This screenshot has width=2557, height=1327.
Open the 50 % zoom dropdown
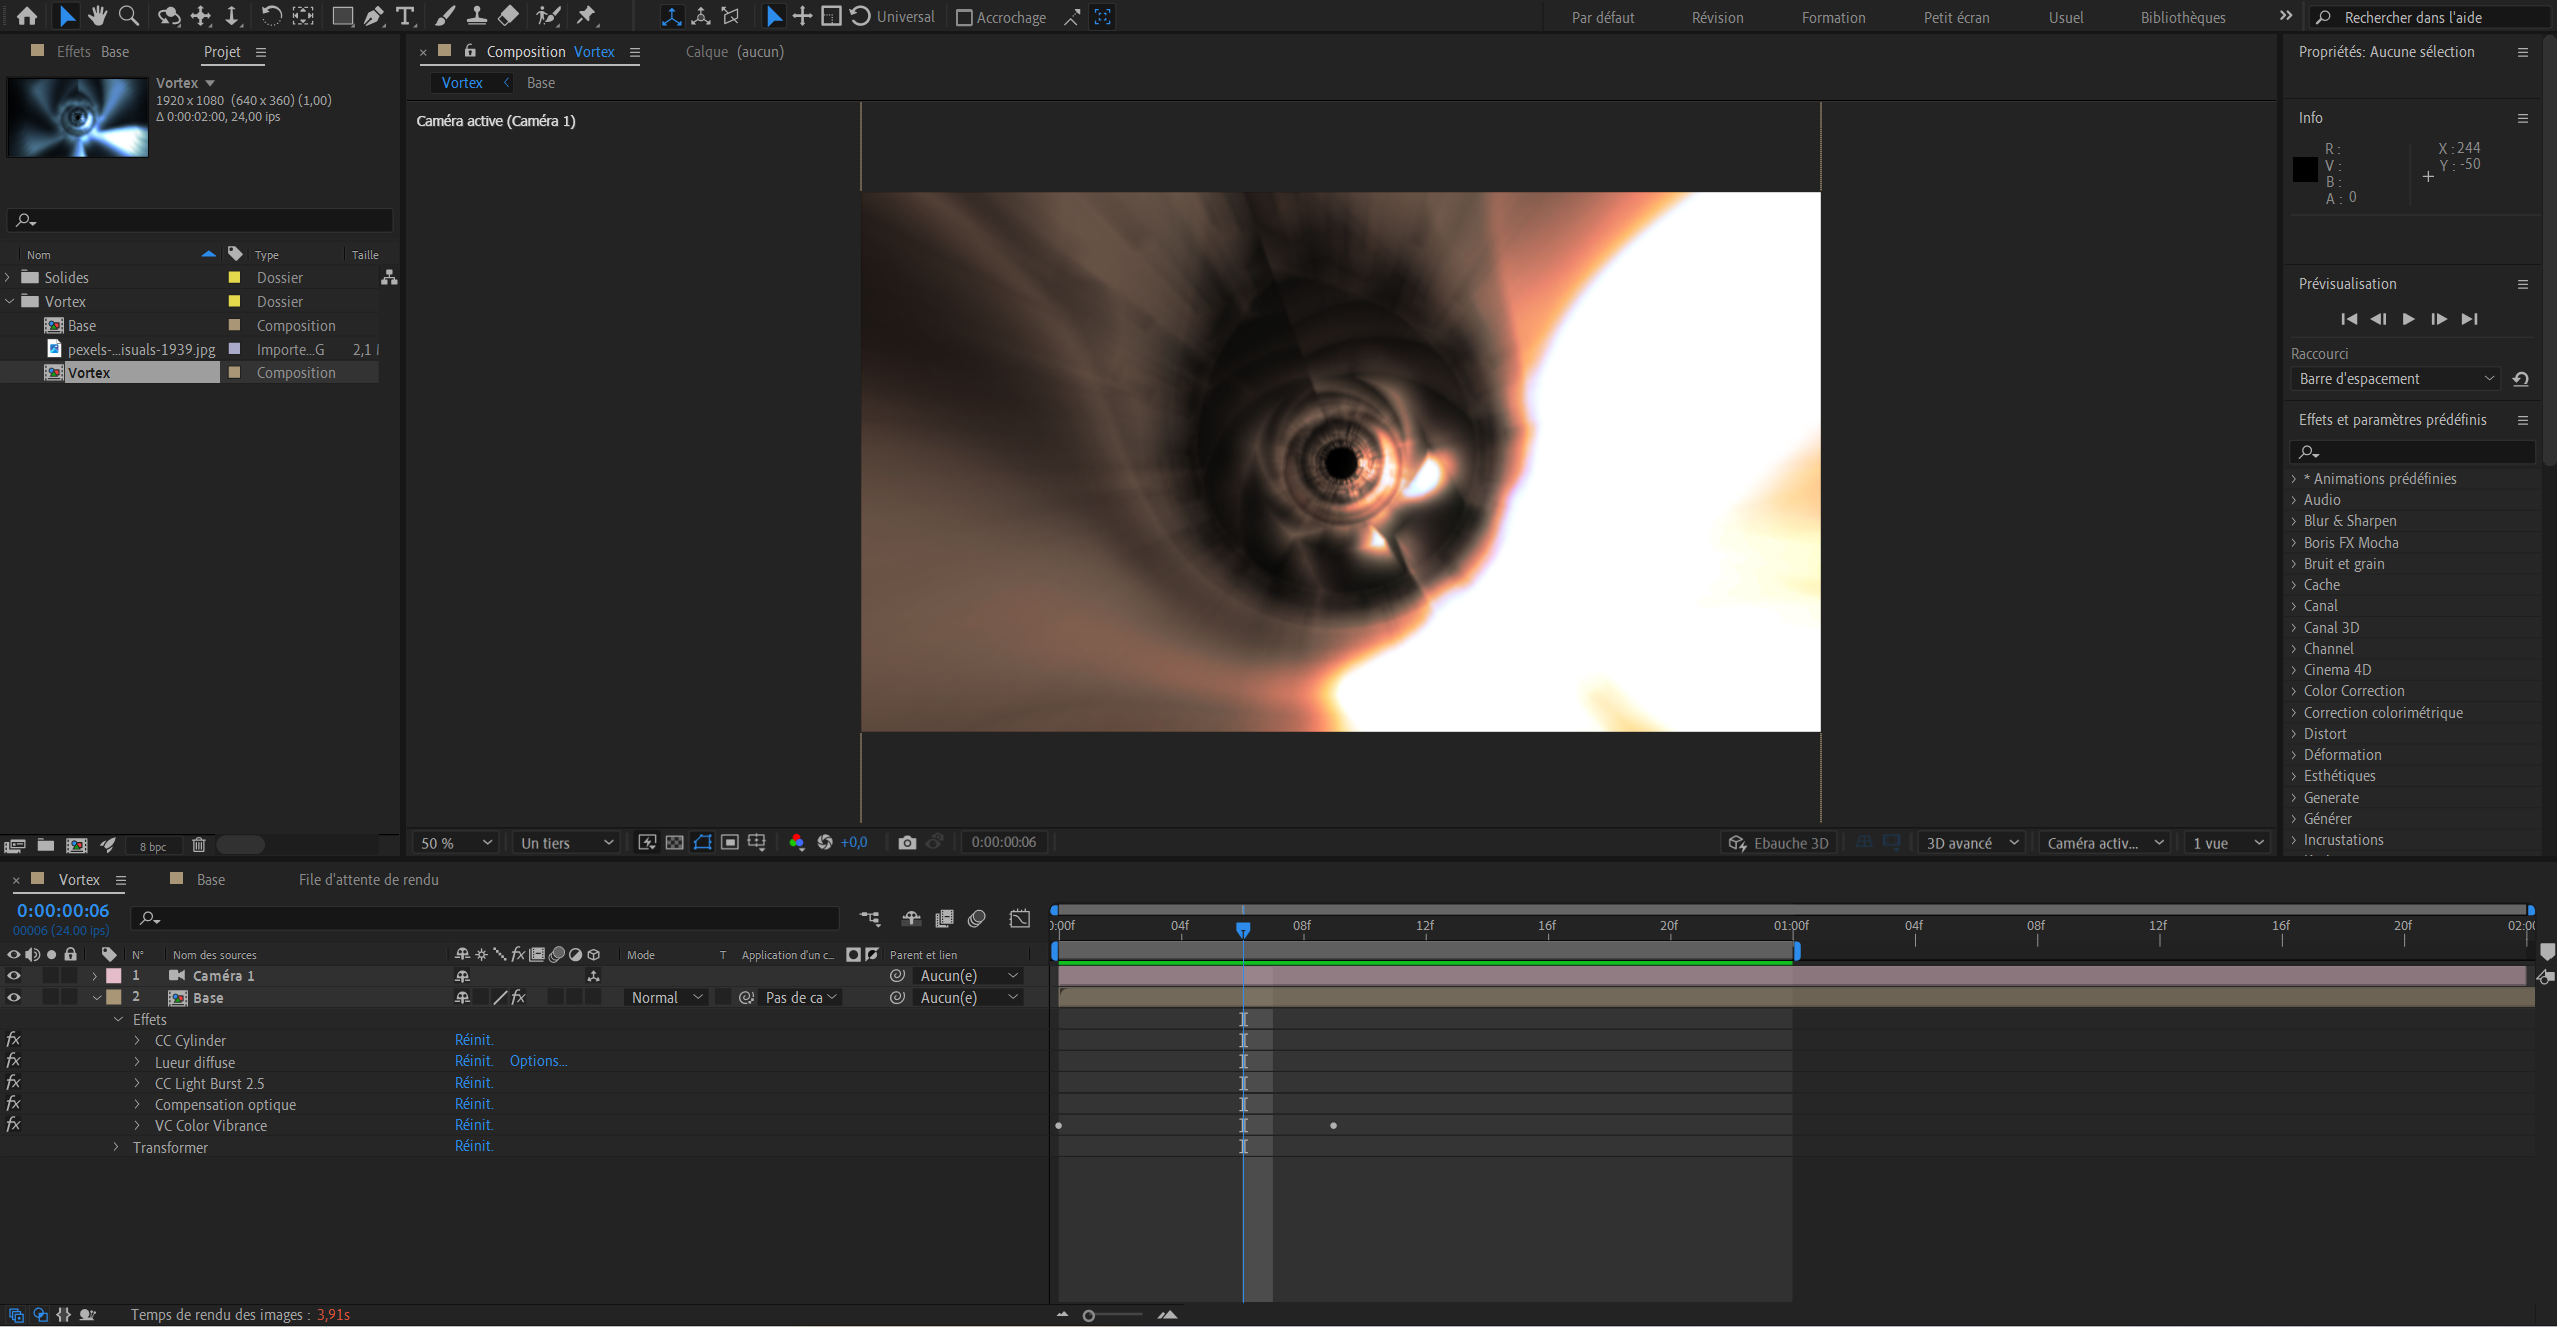tap(456, 843)
